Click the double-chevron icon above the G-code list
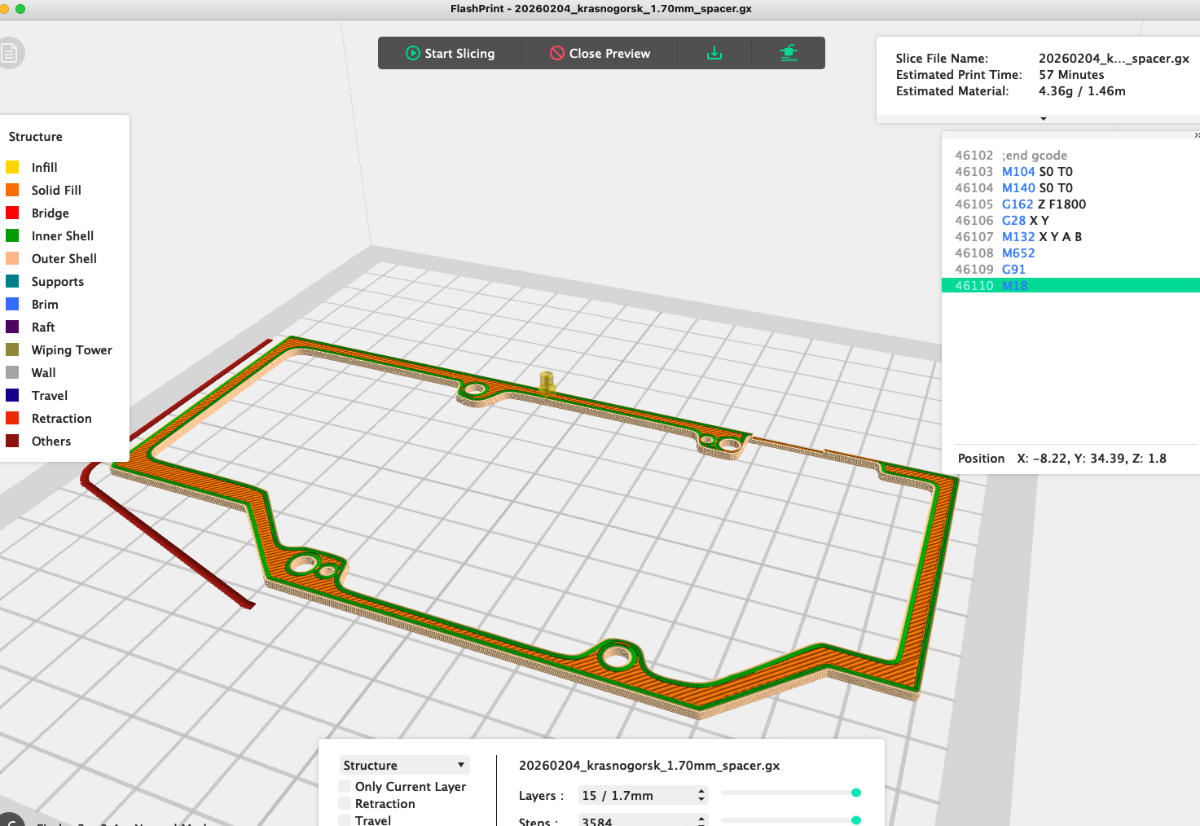The height and width of the screenshot is (826, 1200). point(1196,135)
